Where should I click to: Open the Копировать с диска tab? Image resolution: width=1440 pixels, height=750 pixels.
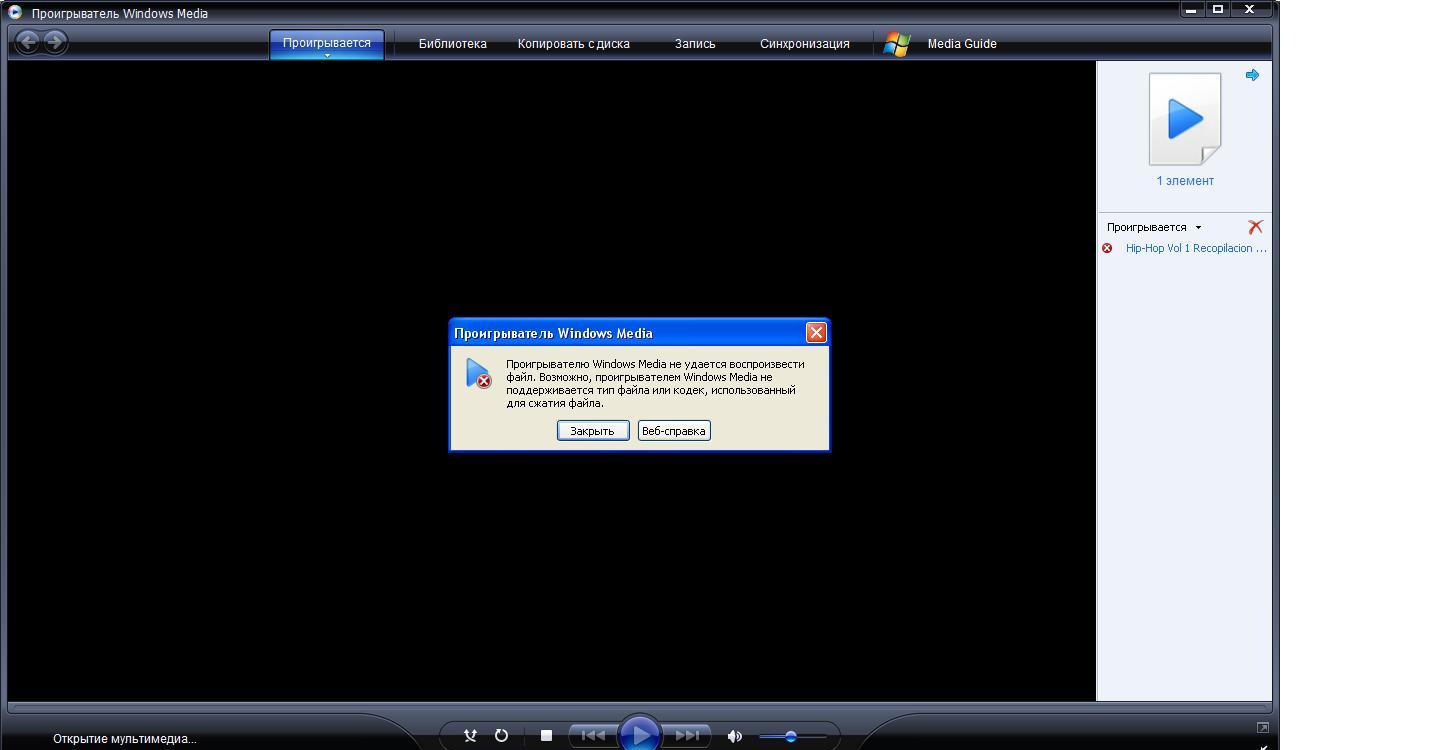(574, 44)
